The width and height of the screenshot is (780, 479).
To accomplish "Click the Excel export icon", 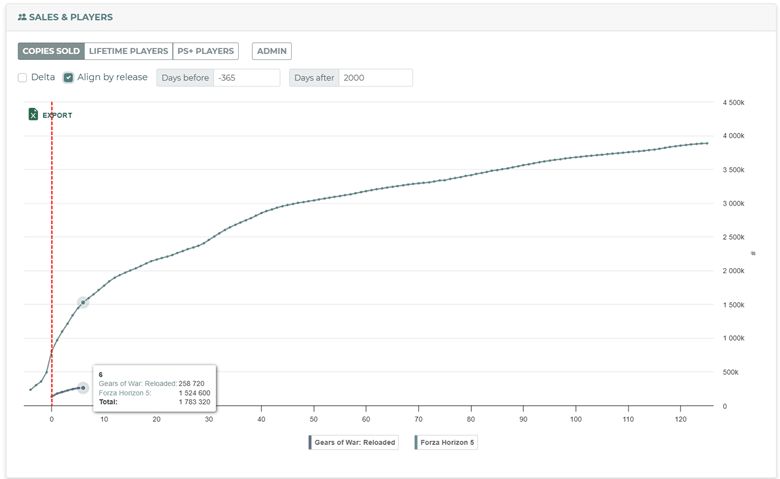I will pos(33,114).
